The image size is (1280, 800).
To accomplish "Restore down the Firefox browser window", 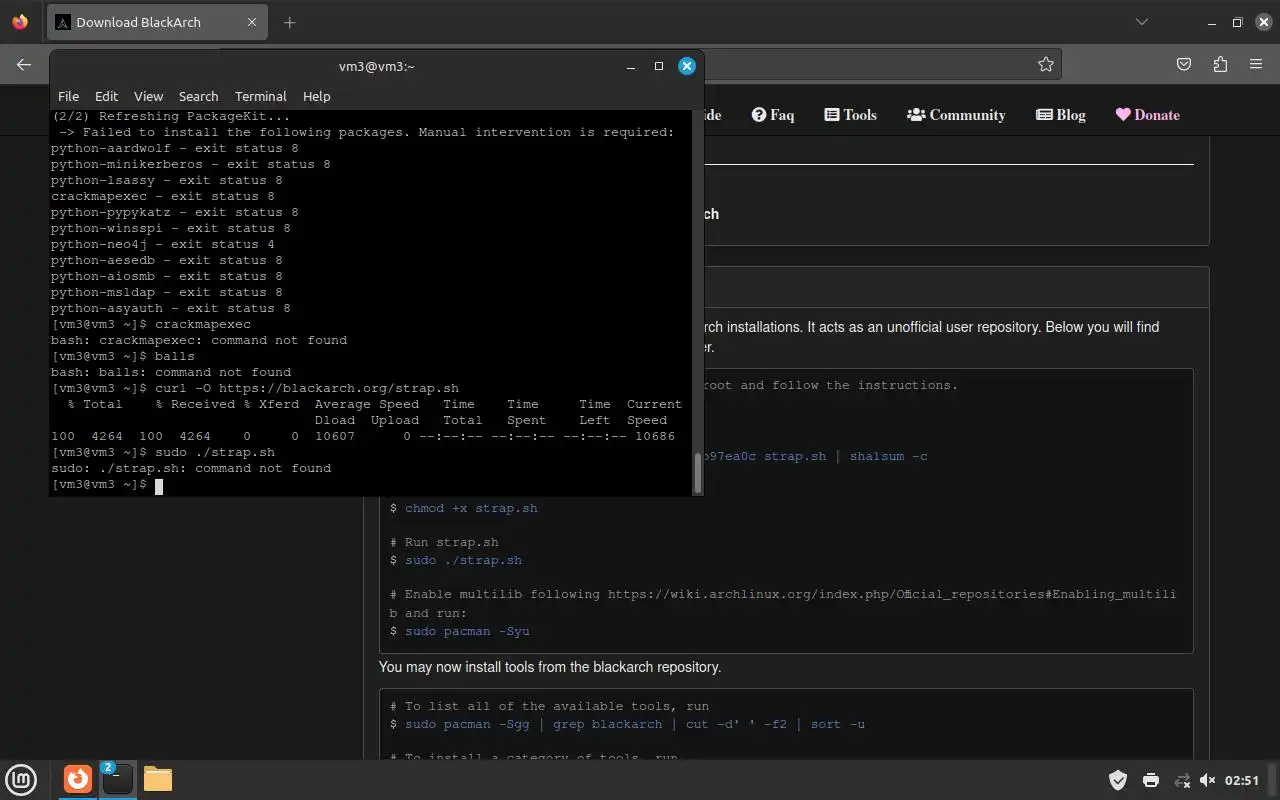I will (1237, 22).
